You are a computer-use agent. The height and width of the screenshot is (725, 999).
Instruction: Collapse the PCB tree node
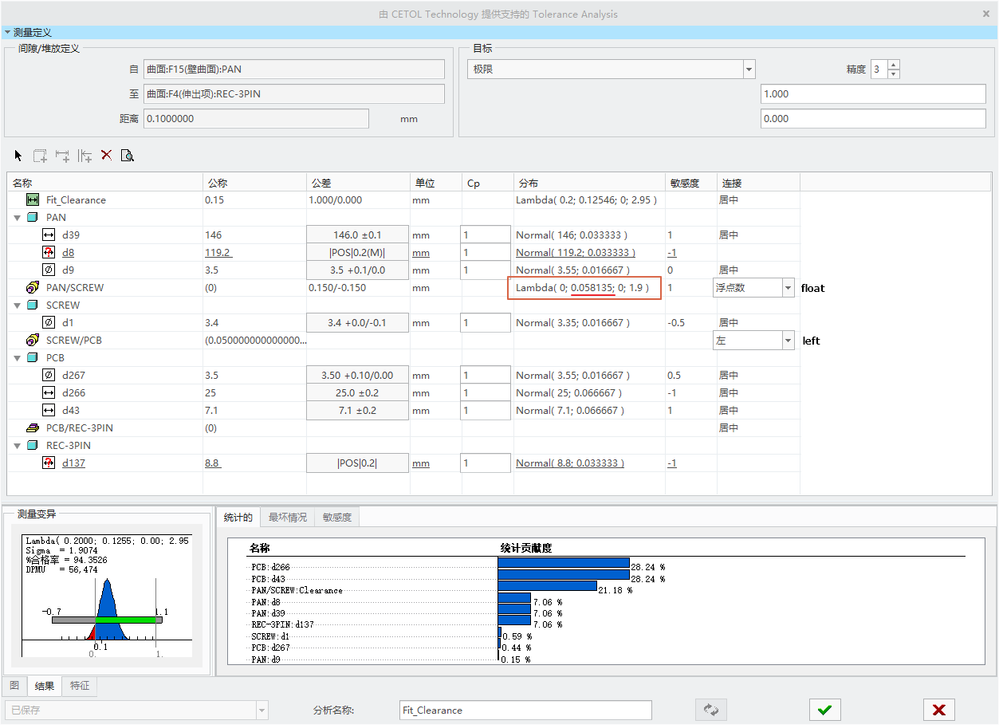pos(17,358)
